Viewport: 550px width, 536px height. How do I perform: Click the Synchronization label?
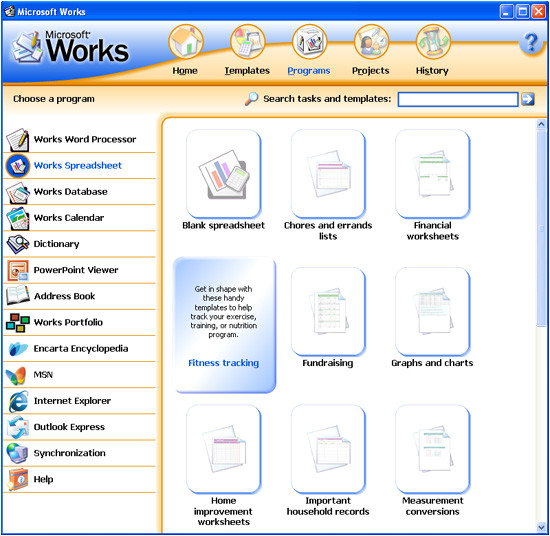69,453
